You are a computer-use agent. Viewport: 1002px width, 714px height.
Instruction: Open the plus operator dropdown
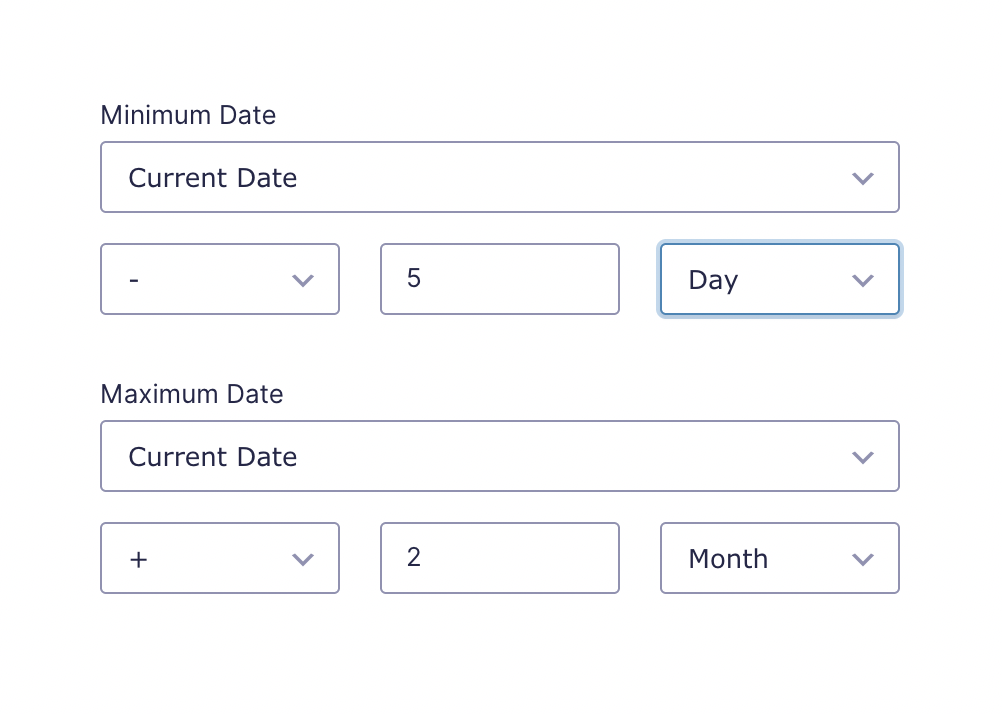[220, 558]
